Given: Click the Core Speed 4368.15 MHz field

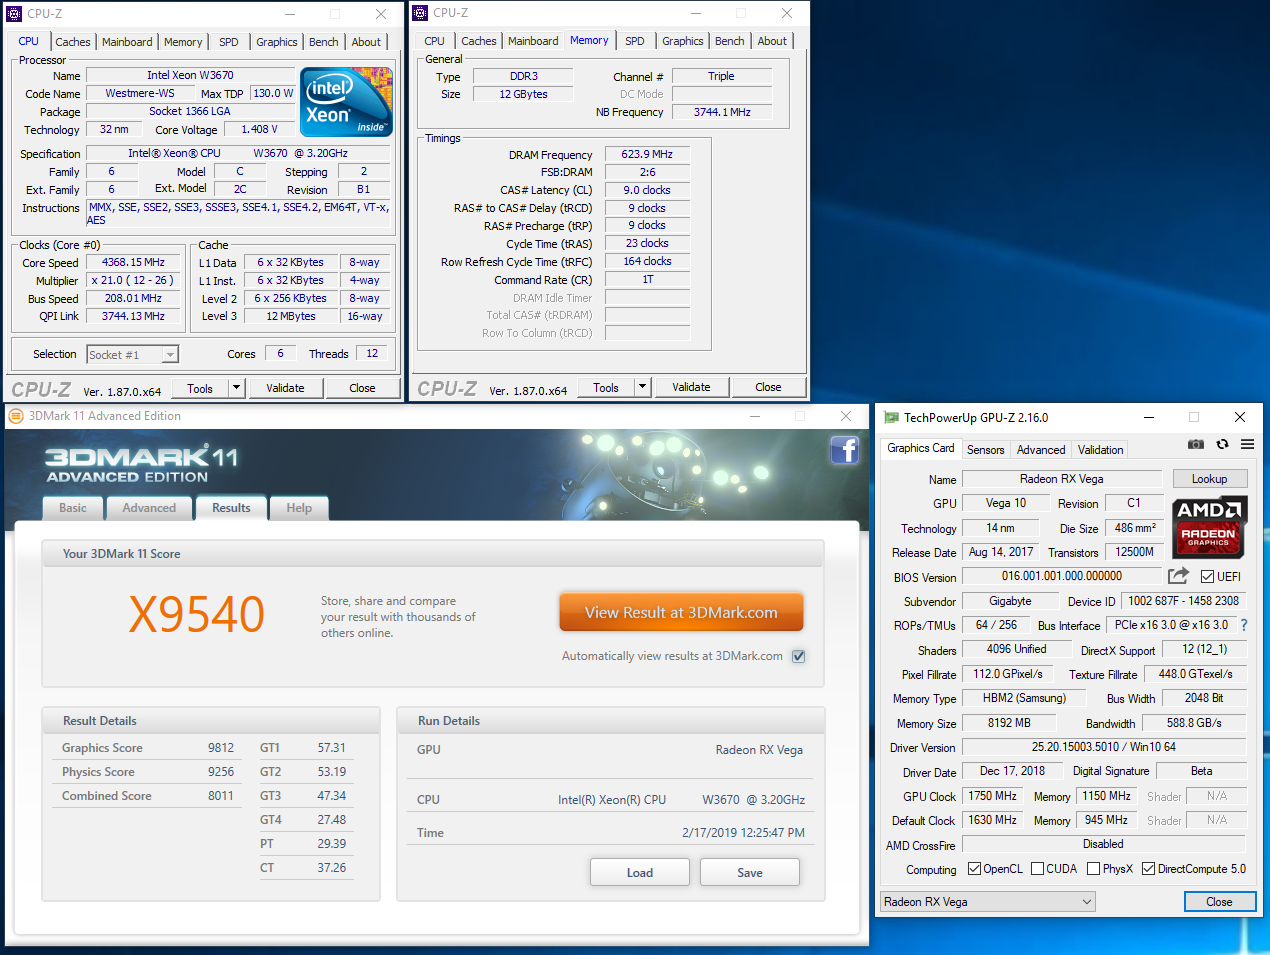Looking at the screenshot, I should [133, 263].
